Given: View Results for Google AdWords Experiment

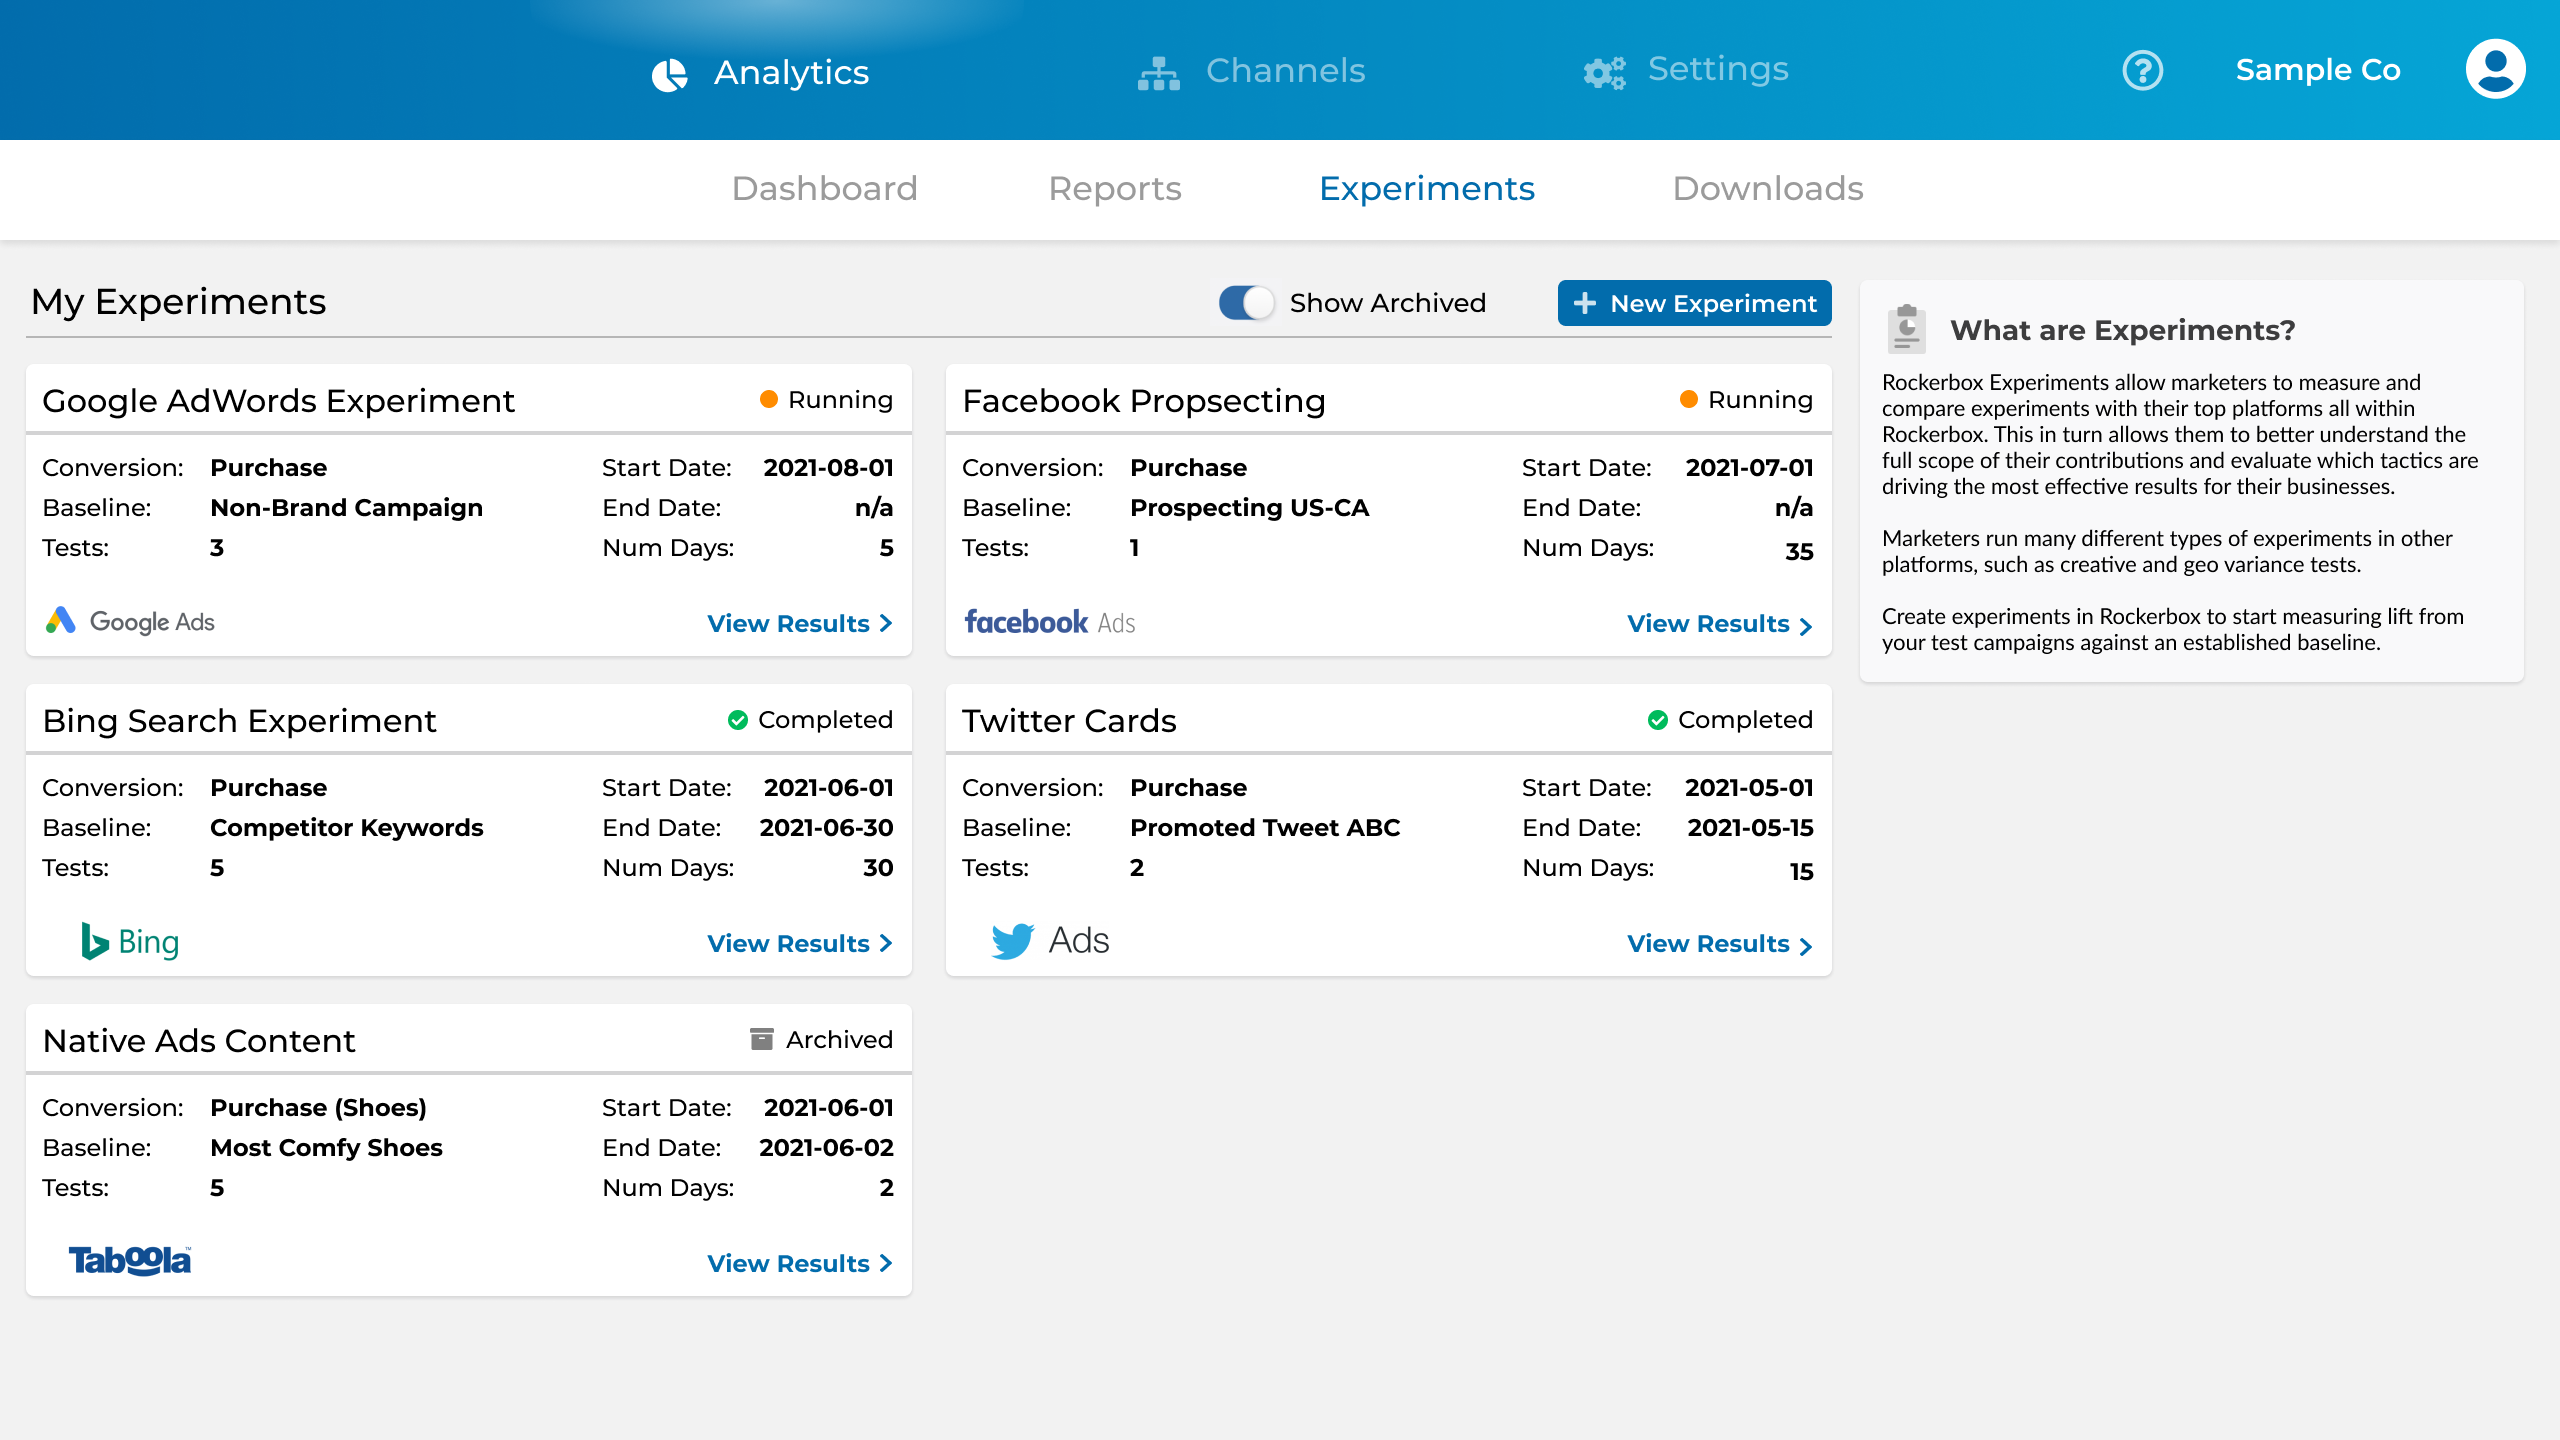Looking at the screenshot, I should 799,624.
